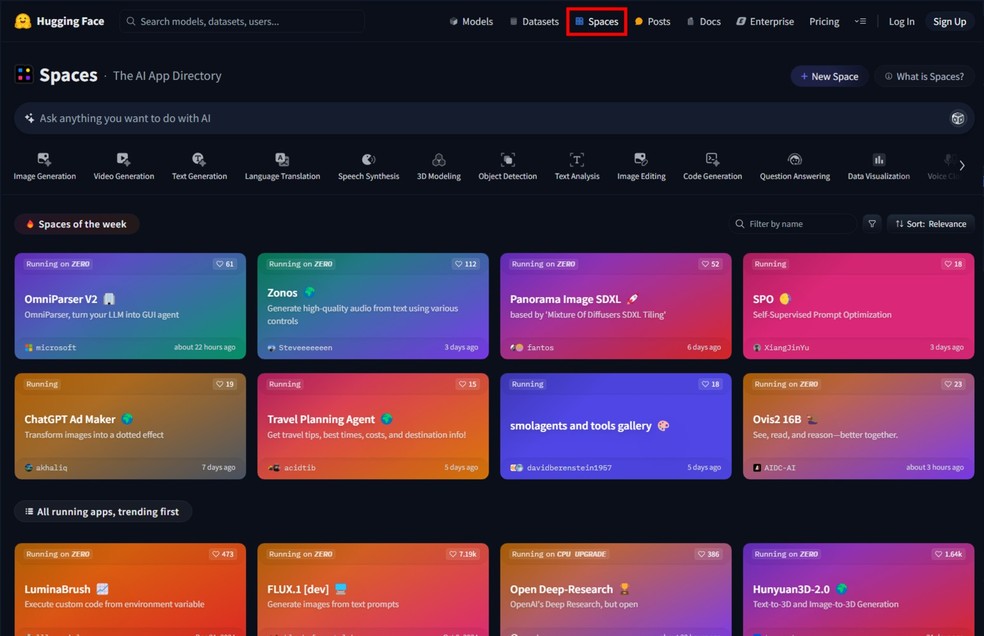
Task: Select Spaces of the week label
Action: [77, 224]
